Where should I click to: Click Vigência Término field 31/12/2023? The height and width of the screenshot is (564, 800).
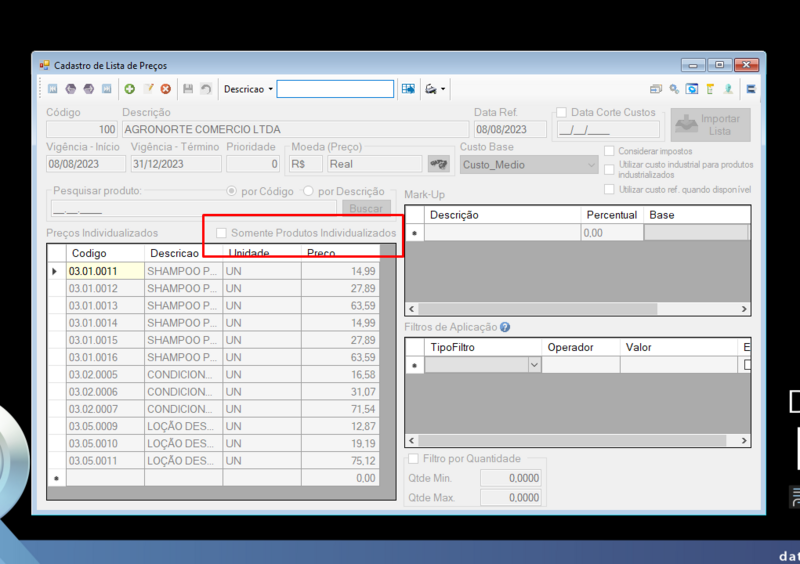click(176, 164)
